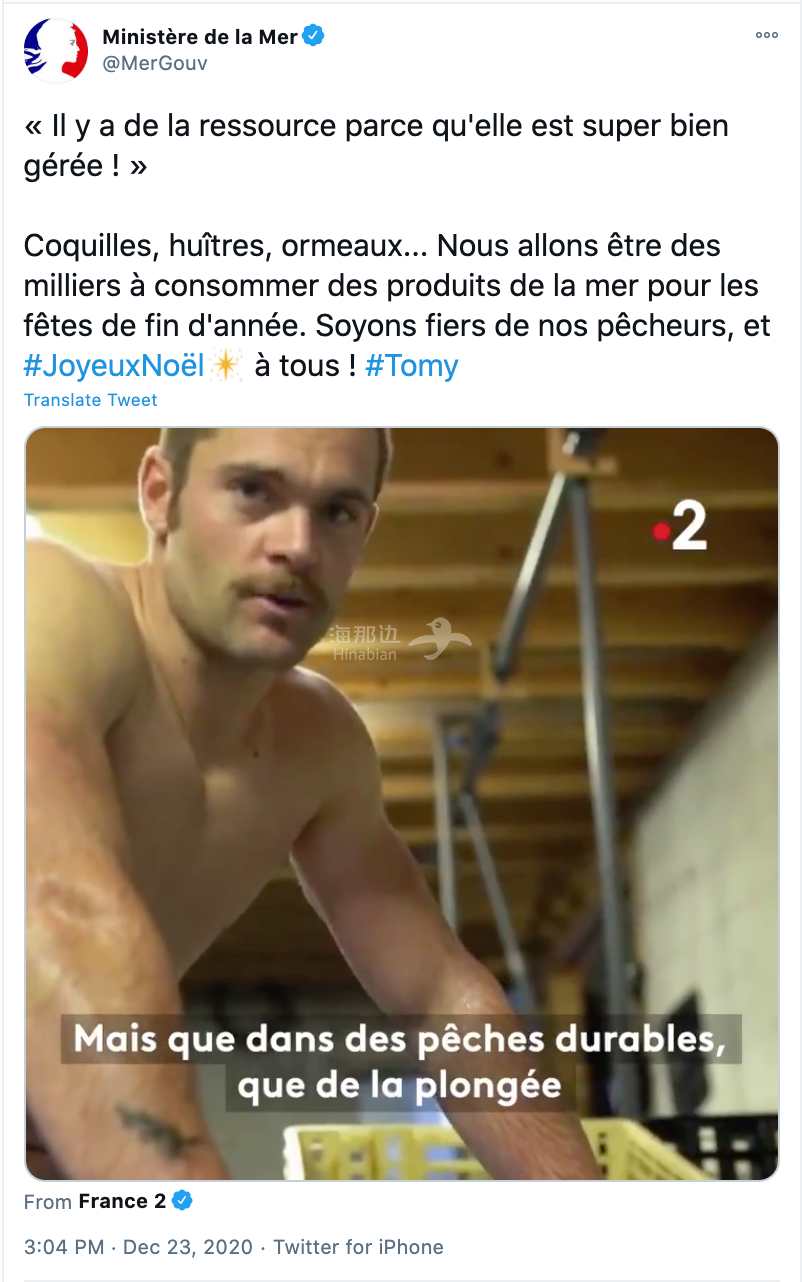This screenshot has width=802, height=1282.
Task: Click Translate Tweet
Action: (x=91, y=400)
